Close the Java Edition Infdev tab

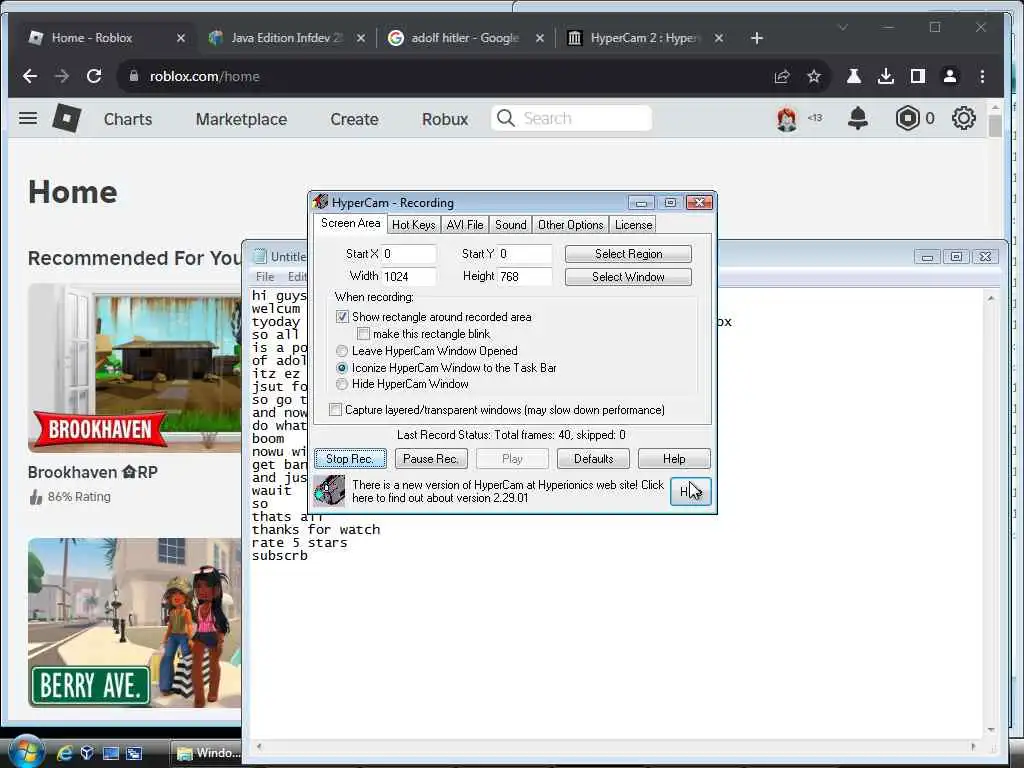(x=360, y=38)
